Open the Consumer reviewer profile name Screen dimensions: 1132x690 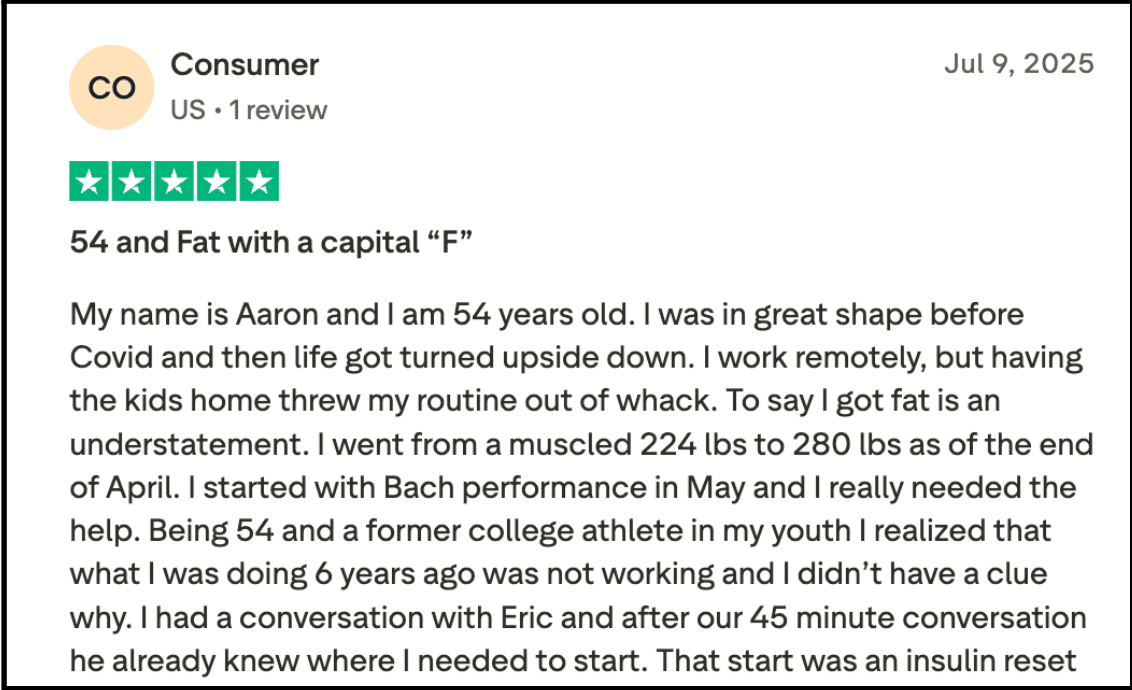[245, 65]
